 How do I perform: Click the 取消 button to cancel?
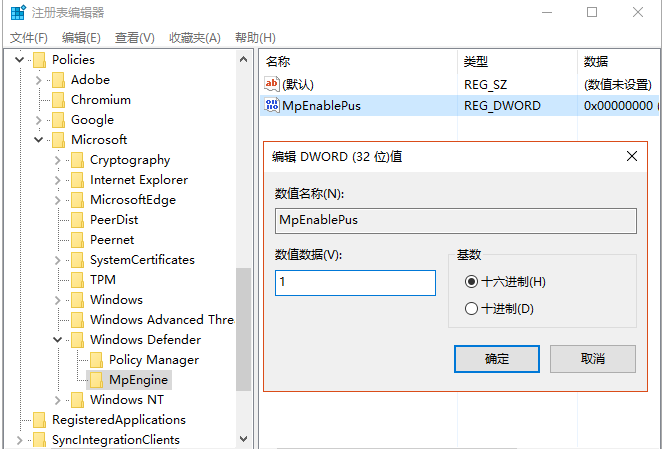pyautogui.click(x=592, y=359)
